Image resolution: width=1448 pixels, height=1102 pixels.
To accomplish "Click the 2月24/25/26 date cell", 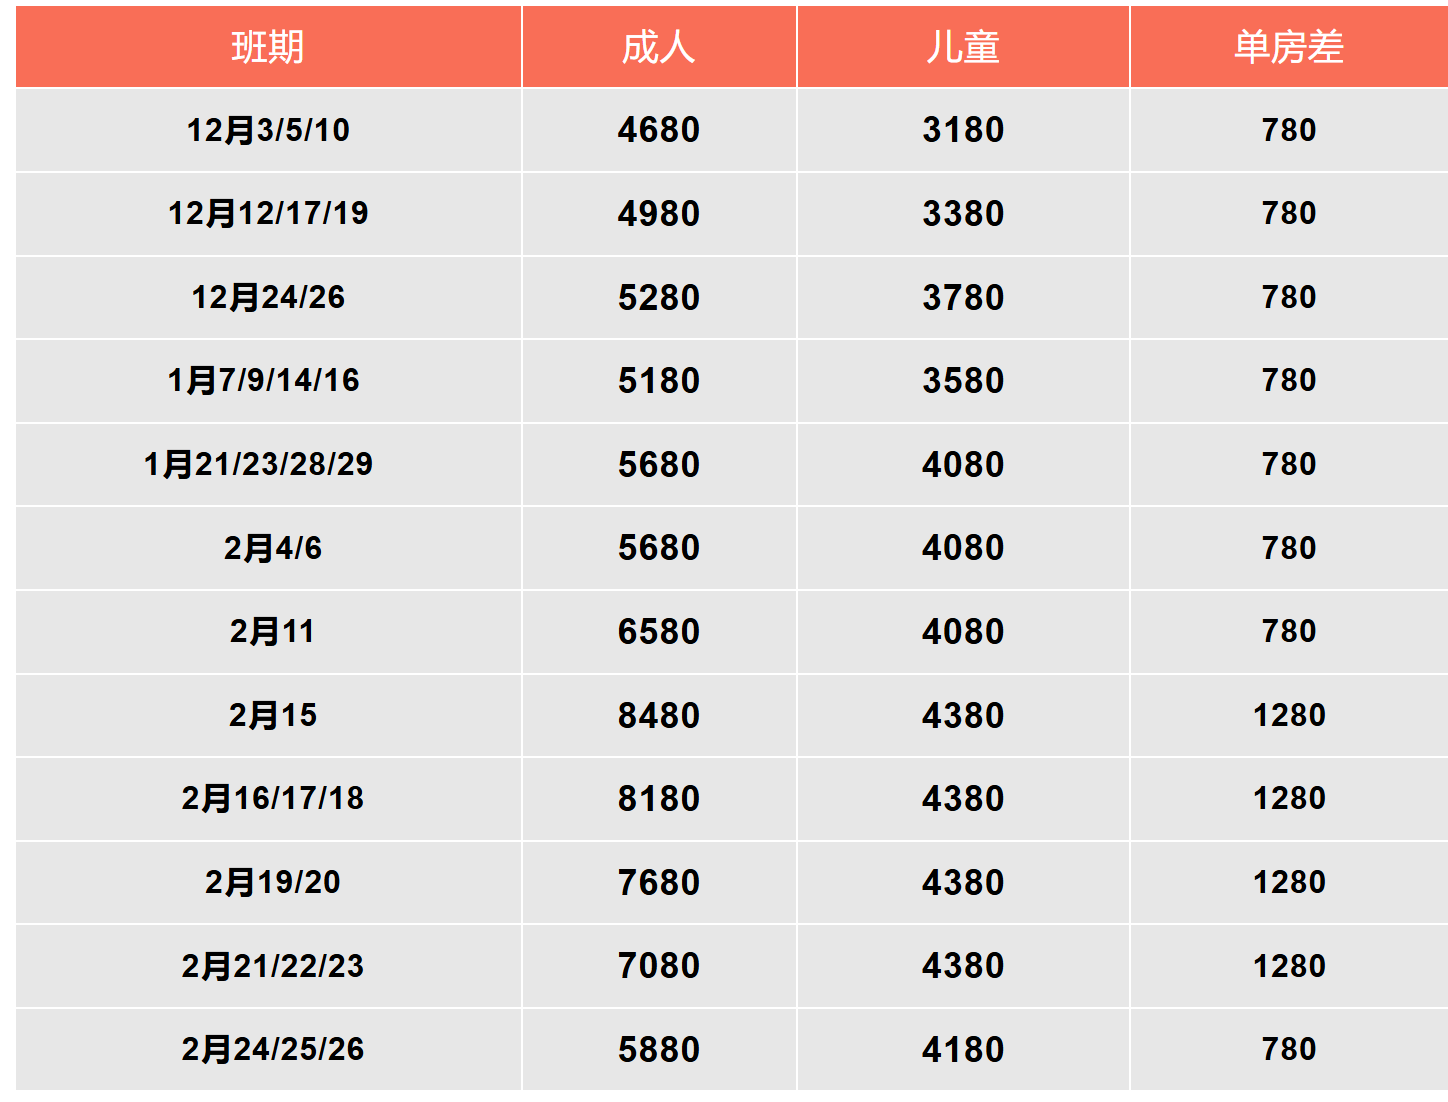I will [x=272, y=1049].
